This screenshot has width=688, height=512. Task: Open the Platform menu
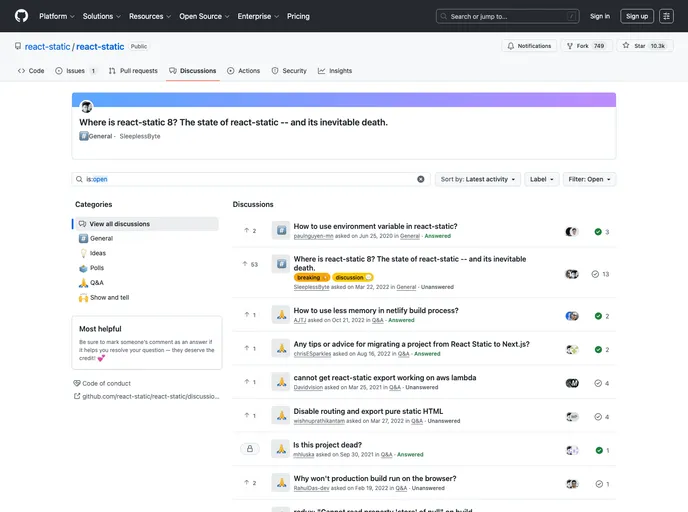(57, 16)
